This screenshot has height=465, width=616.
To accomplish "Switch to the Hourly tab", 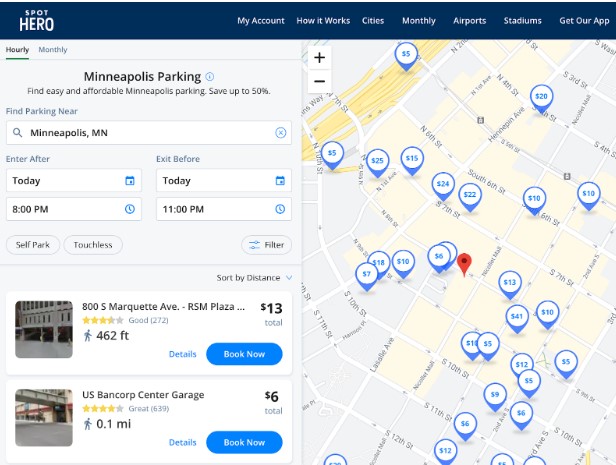I will 17,50.
